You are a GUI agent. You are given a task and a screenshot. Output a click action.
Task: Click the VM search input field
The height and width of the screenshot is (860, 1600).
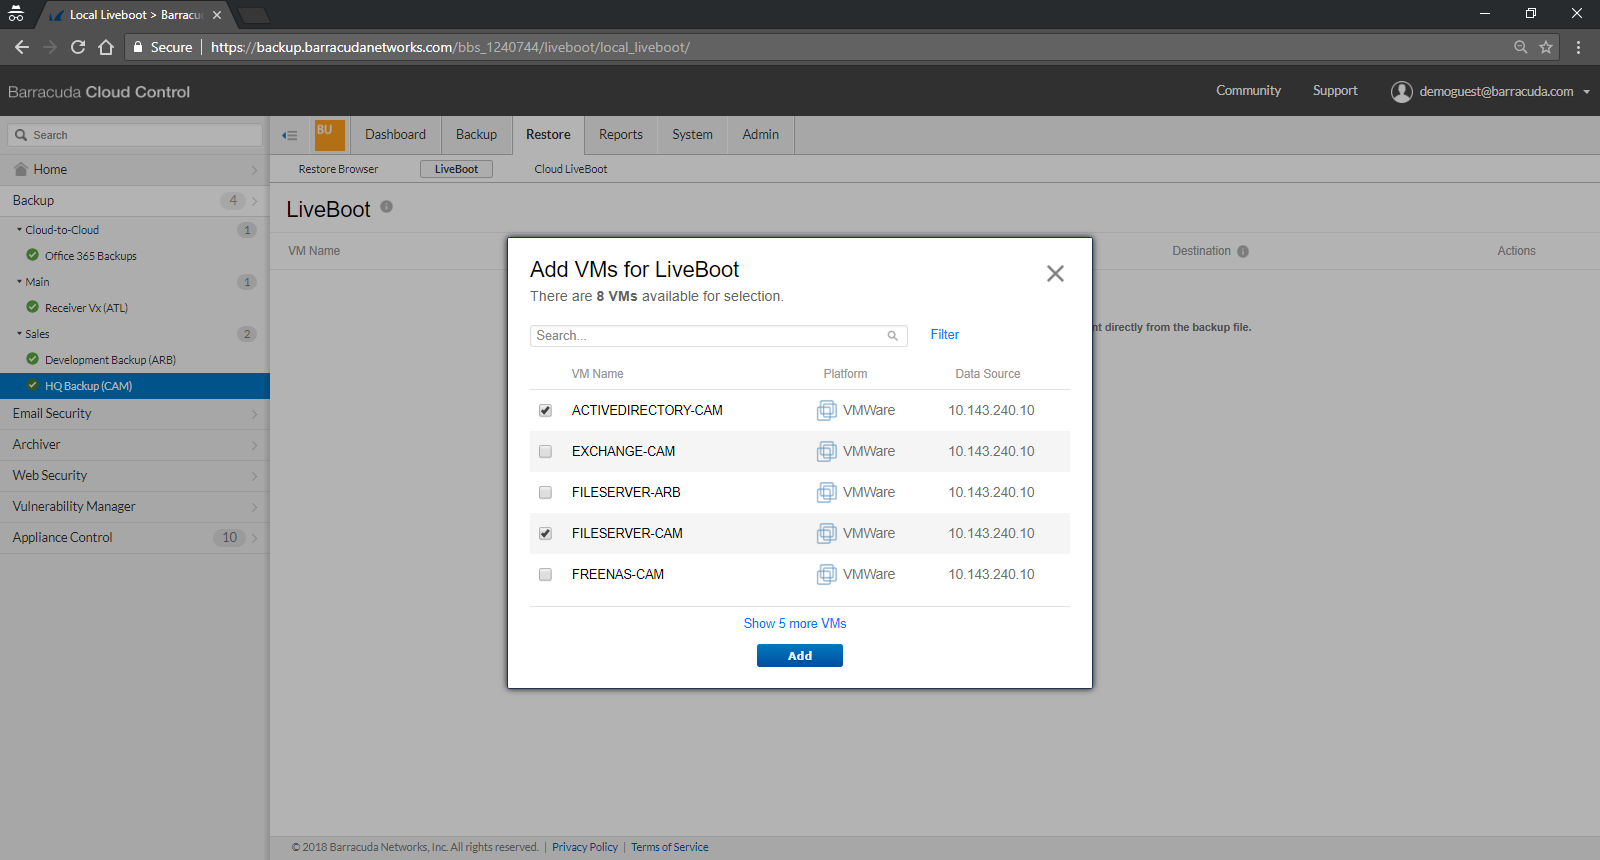[x=708, y=336]
